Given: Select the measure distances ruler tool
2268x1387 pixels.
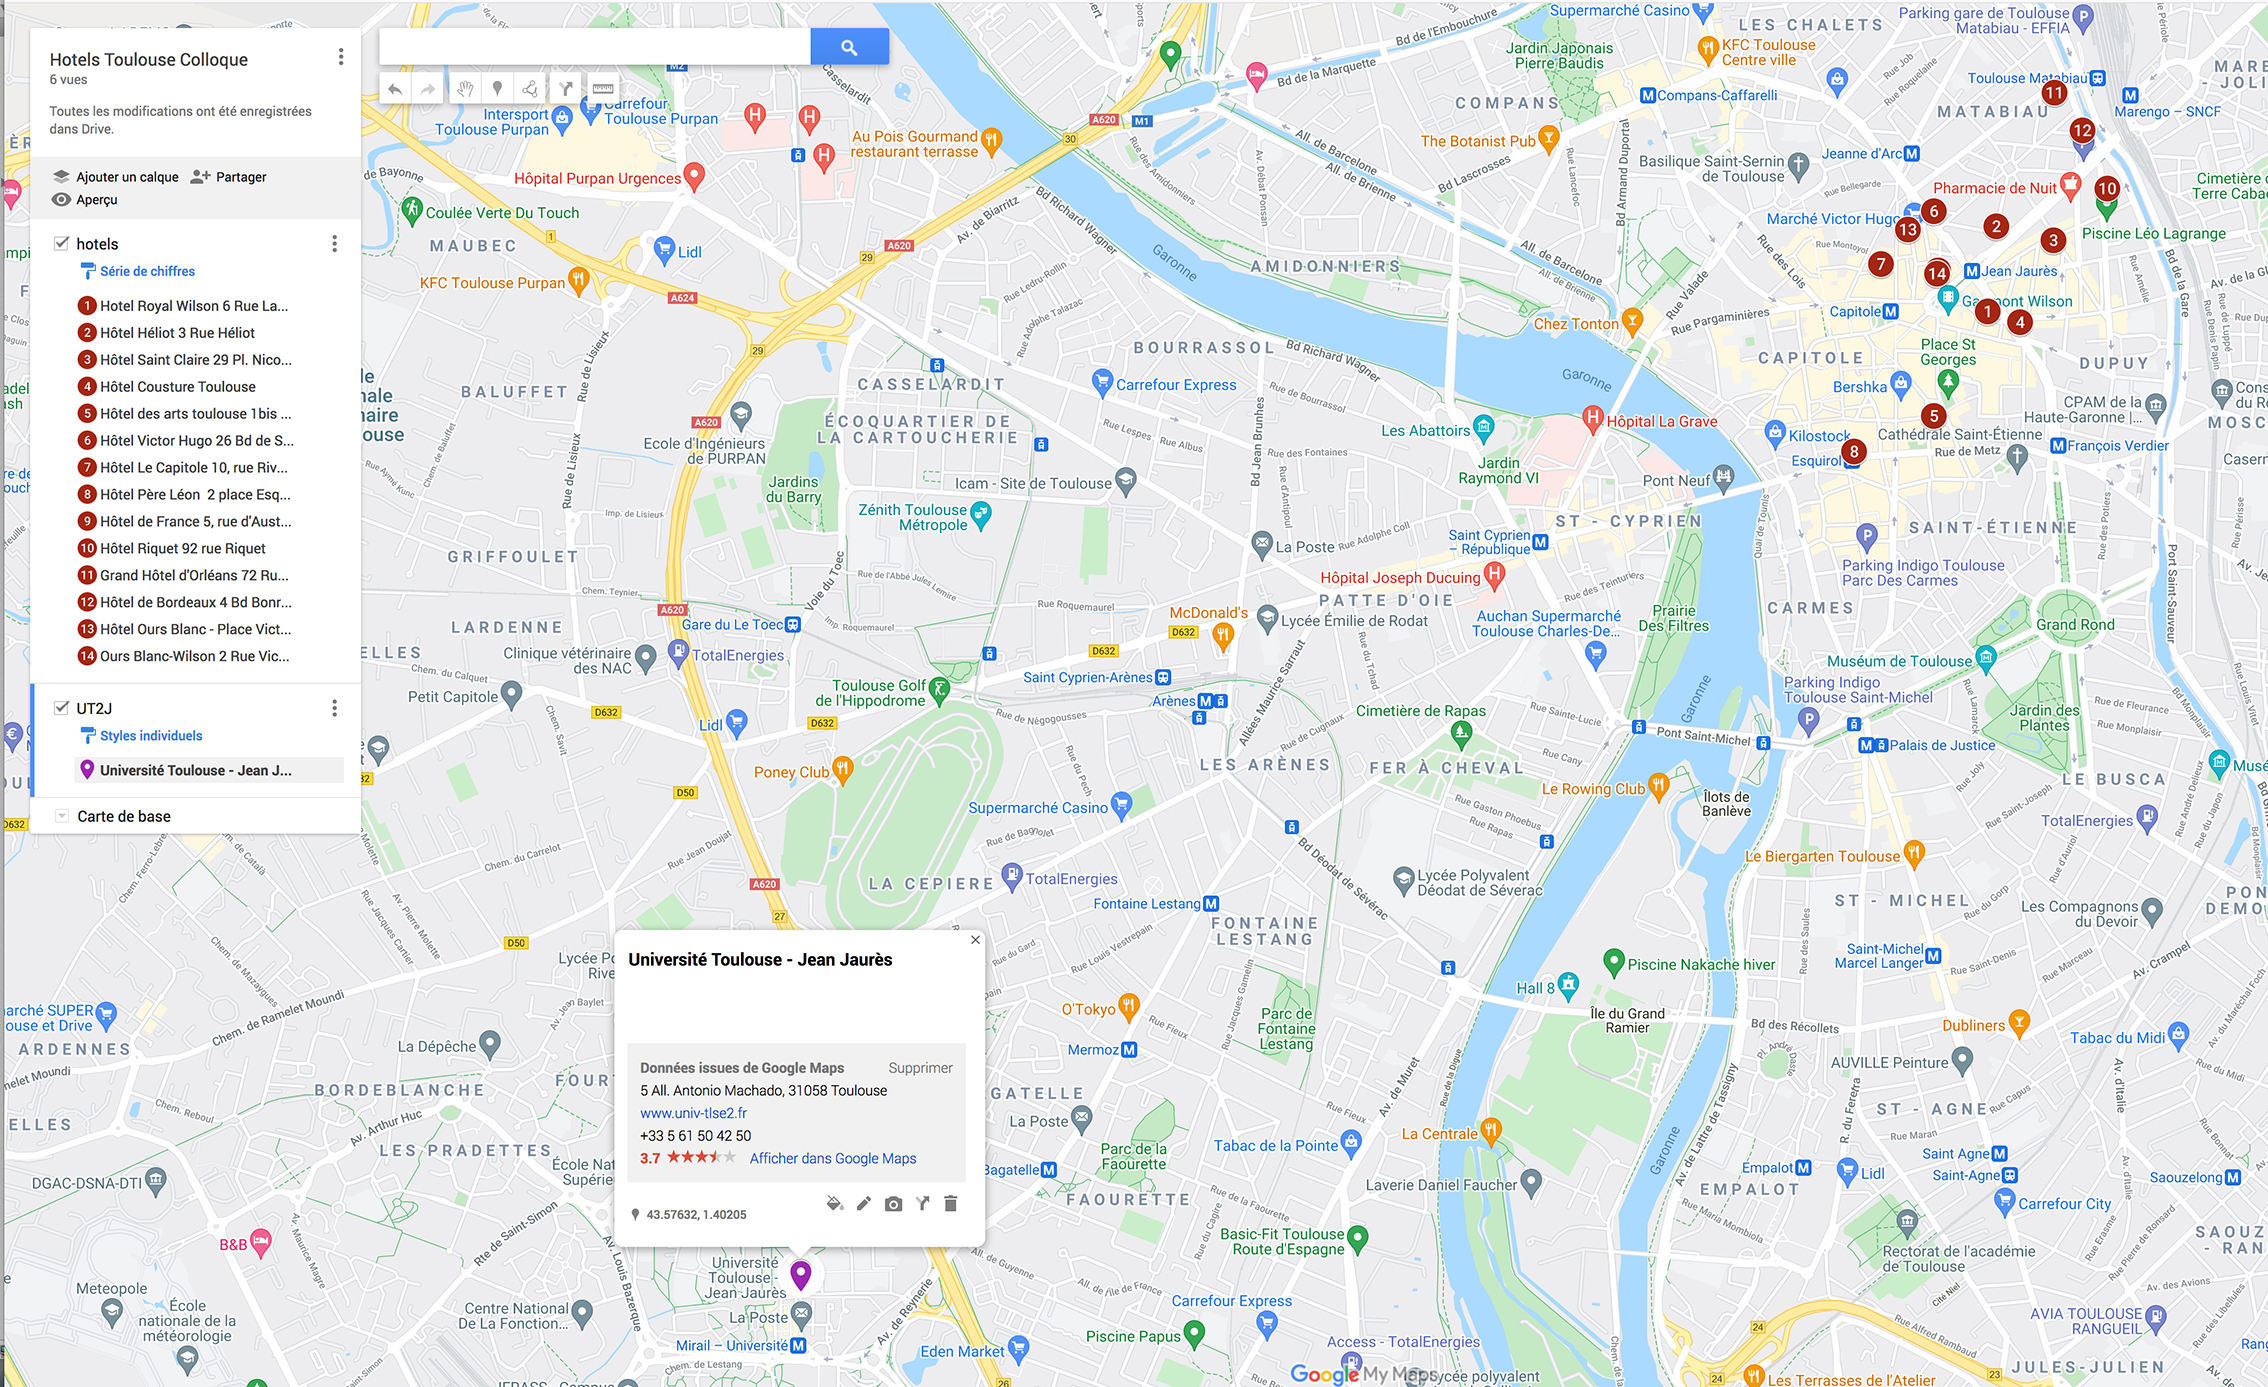Looking at the screenshot, I should click(602, 89).
